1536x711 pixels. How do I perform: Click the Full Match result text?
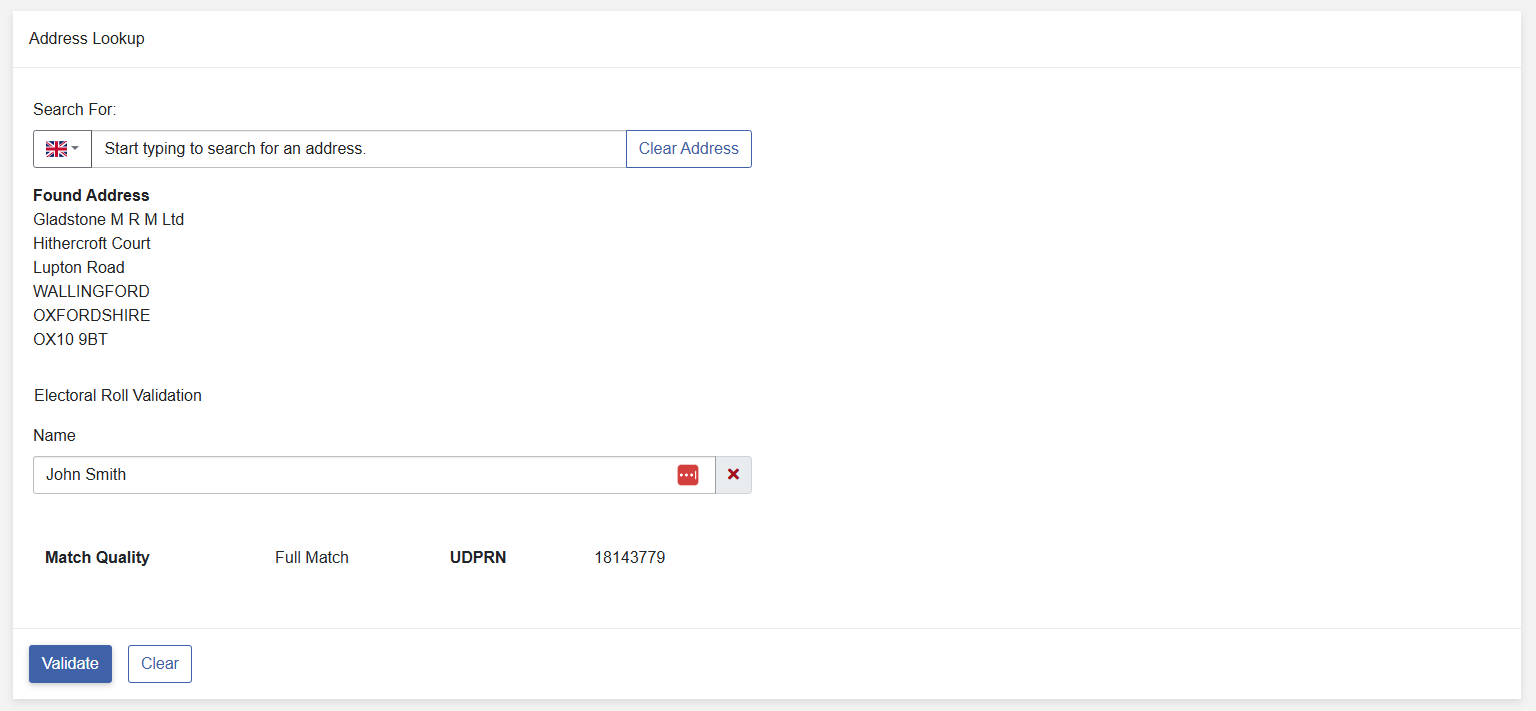click(x=312, y=558)
